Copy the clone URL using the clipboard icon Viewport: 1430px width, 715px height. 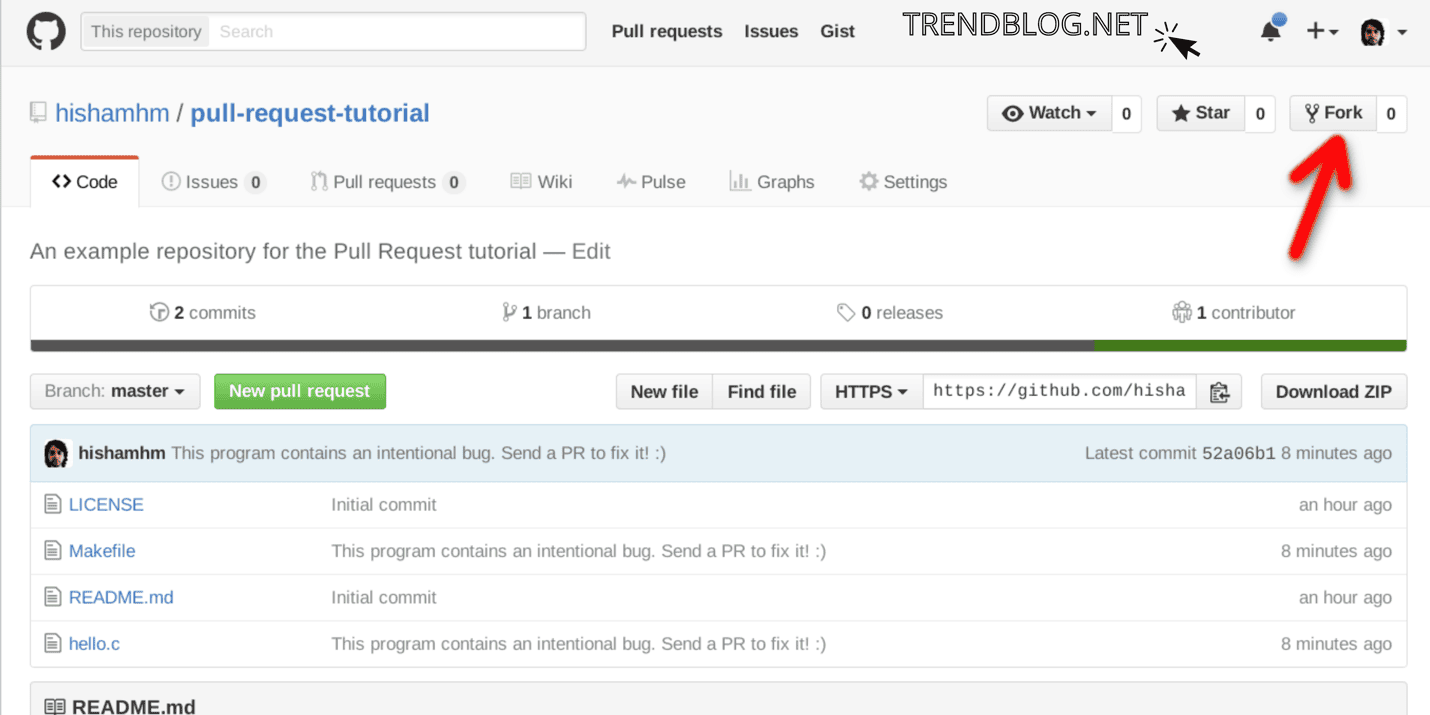pos(1219,392)
